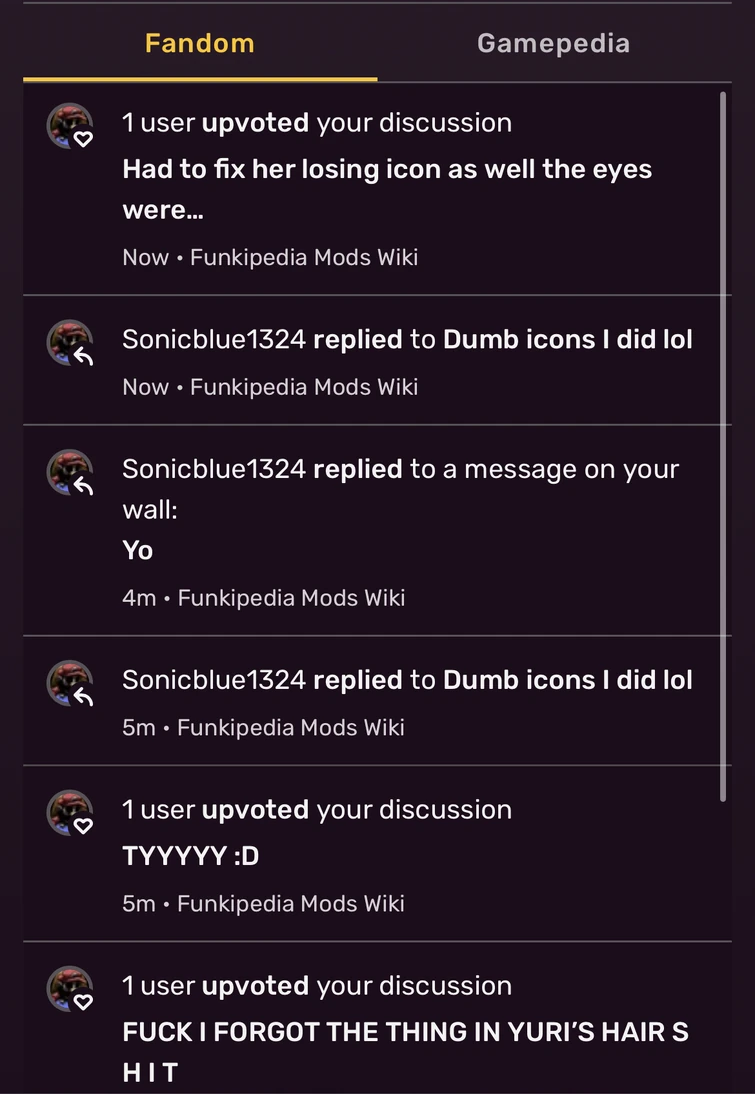
Task: Switch to the Fandom tab
Action: [x=199, y=44]
